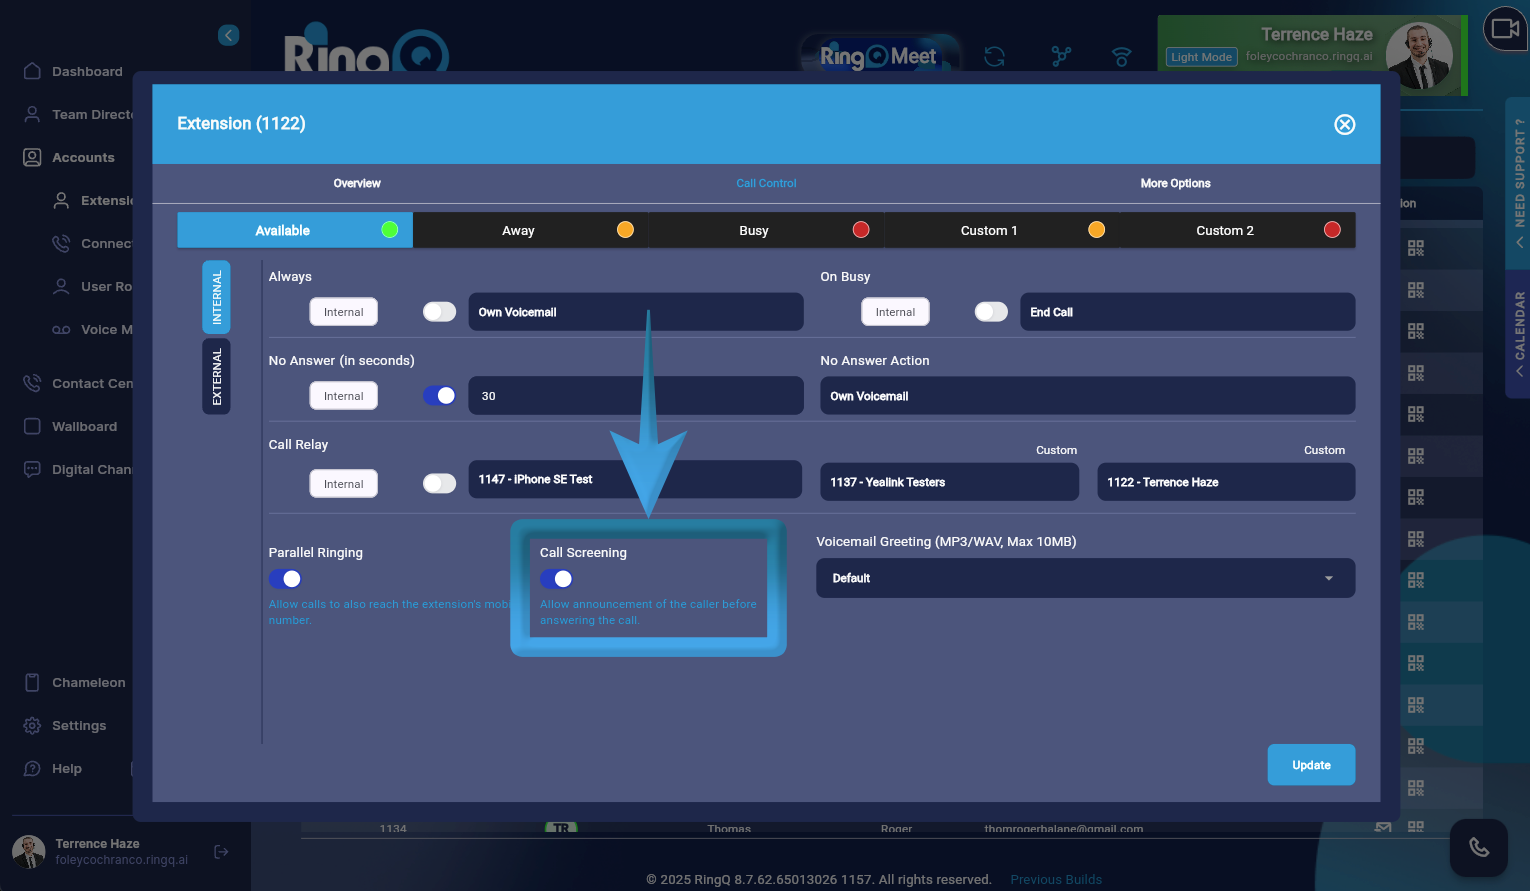Click the RingQ Meet icon in the header
Viewport: 1530px width, 891px height.
[880, 56]
